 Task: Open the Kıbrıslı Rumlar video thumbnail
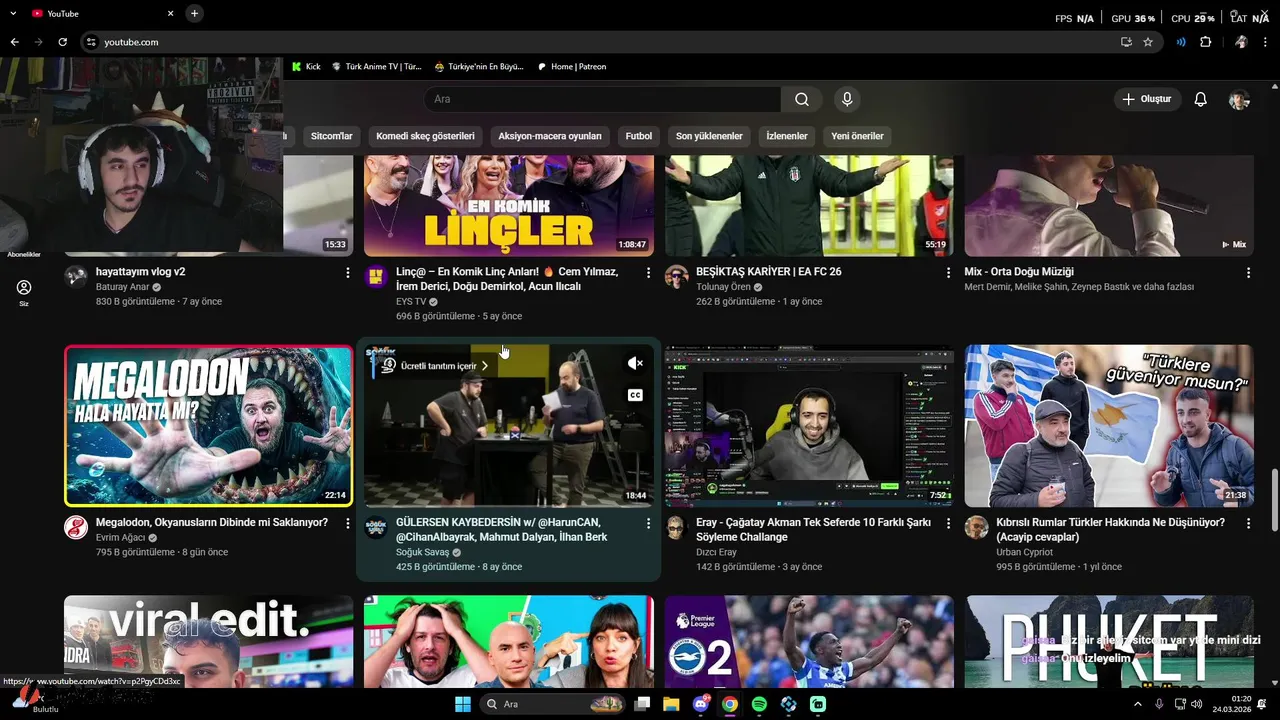tap(1109, 426)
